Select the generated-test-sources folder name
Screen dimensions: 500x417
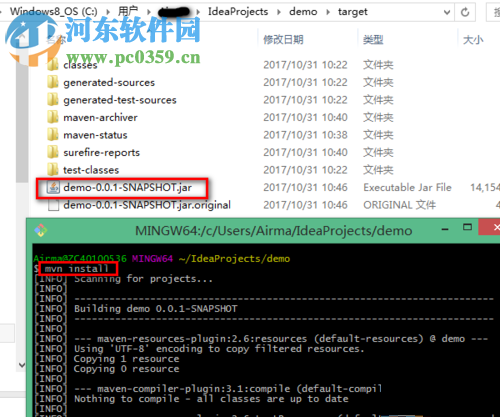pyautogui.click(x=120, y=100)
